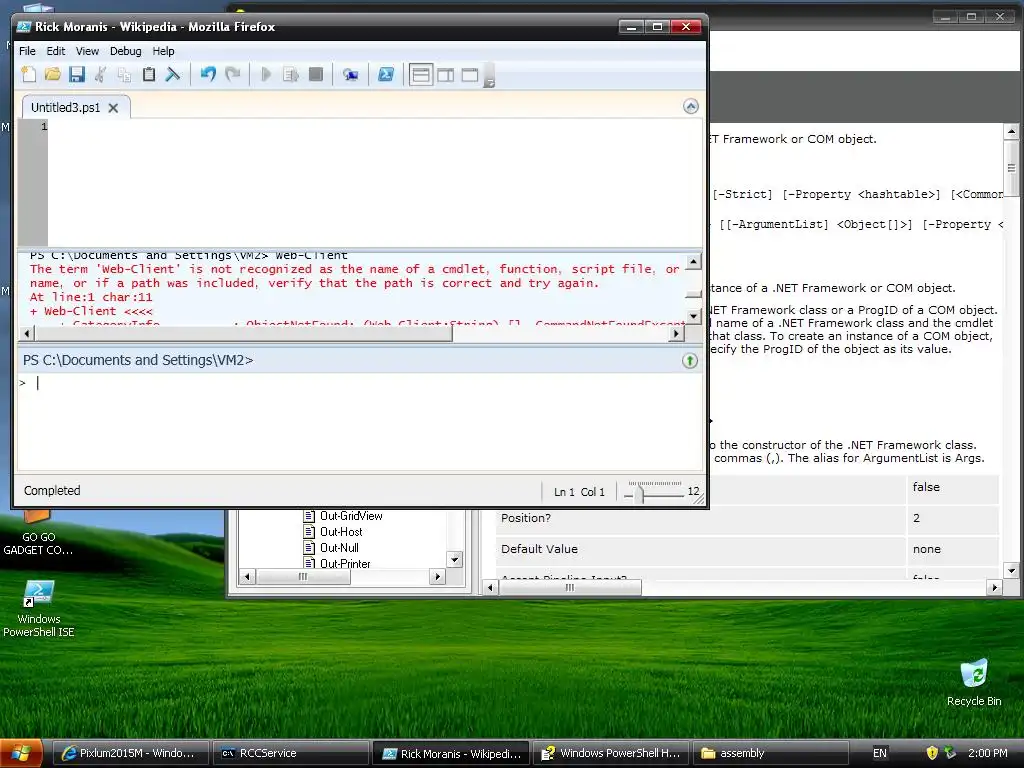The image size is (1024, 768).
Task: Start PowerShell.exe via blue console icon
Action: pos(386,74)
